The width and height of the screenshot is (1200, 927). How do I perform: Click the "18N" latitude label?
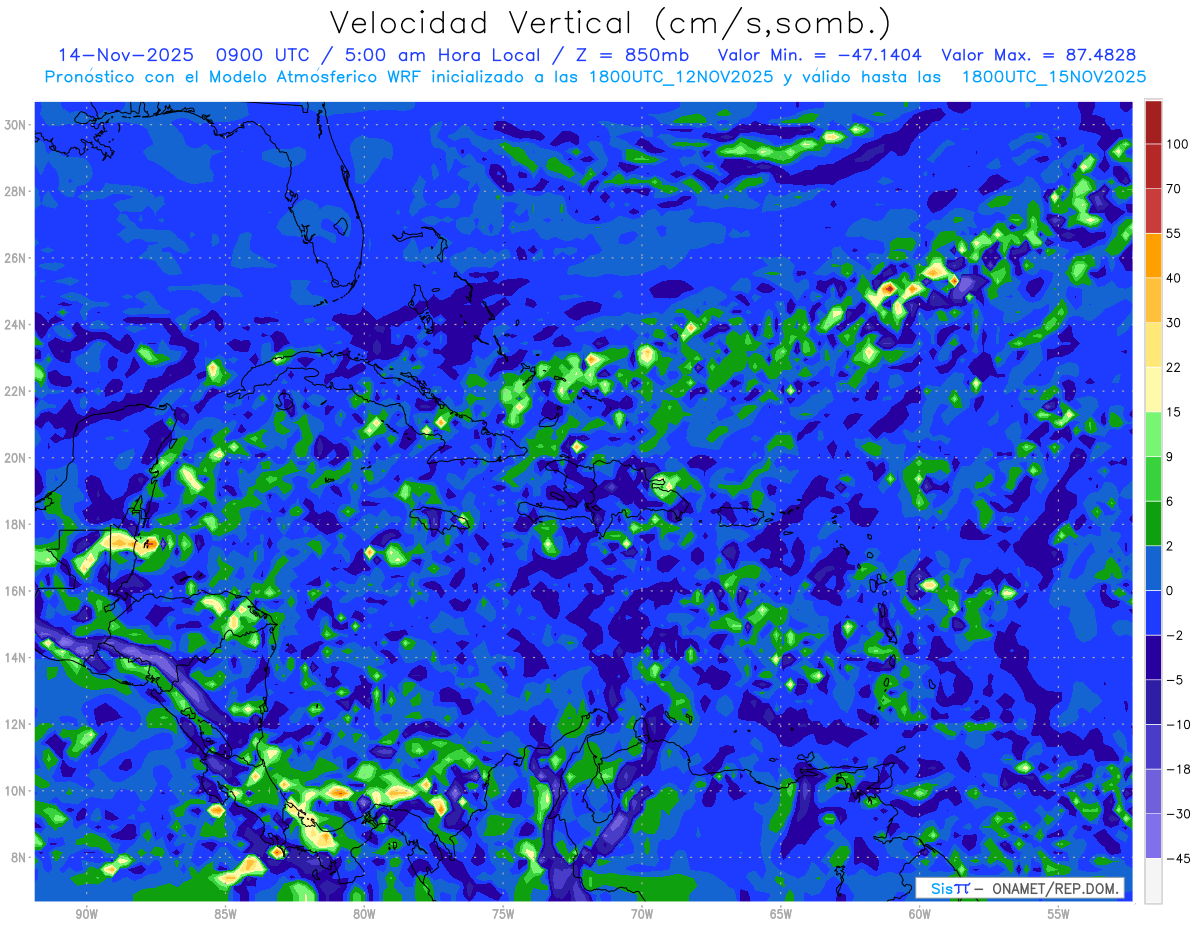click(x=15, y=524)
